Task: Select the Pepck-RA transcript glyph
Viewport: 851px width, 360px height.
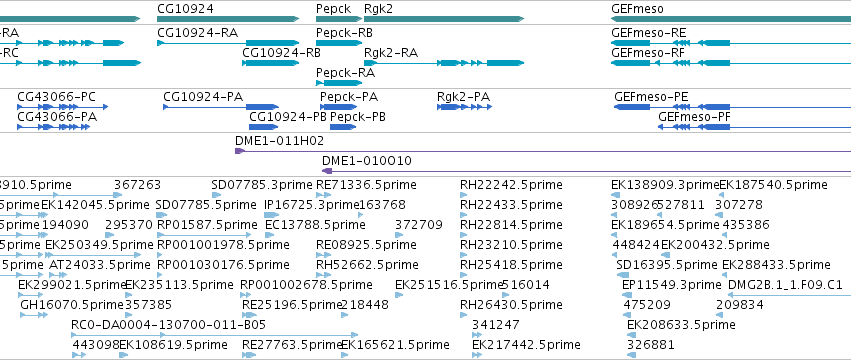Action: pos(339,83)
